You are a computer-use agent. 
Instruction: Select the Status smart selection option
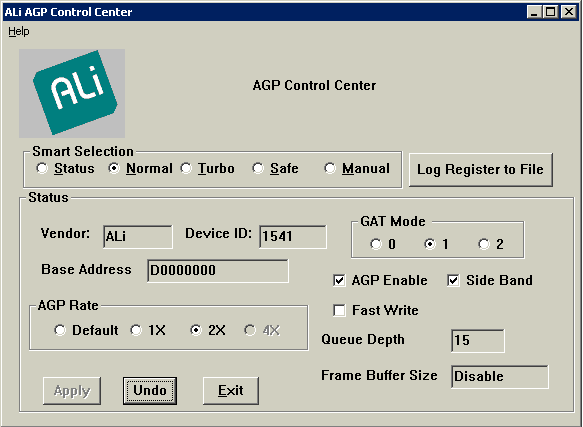(65, 168)
